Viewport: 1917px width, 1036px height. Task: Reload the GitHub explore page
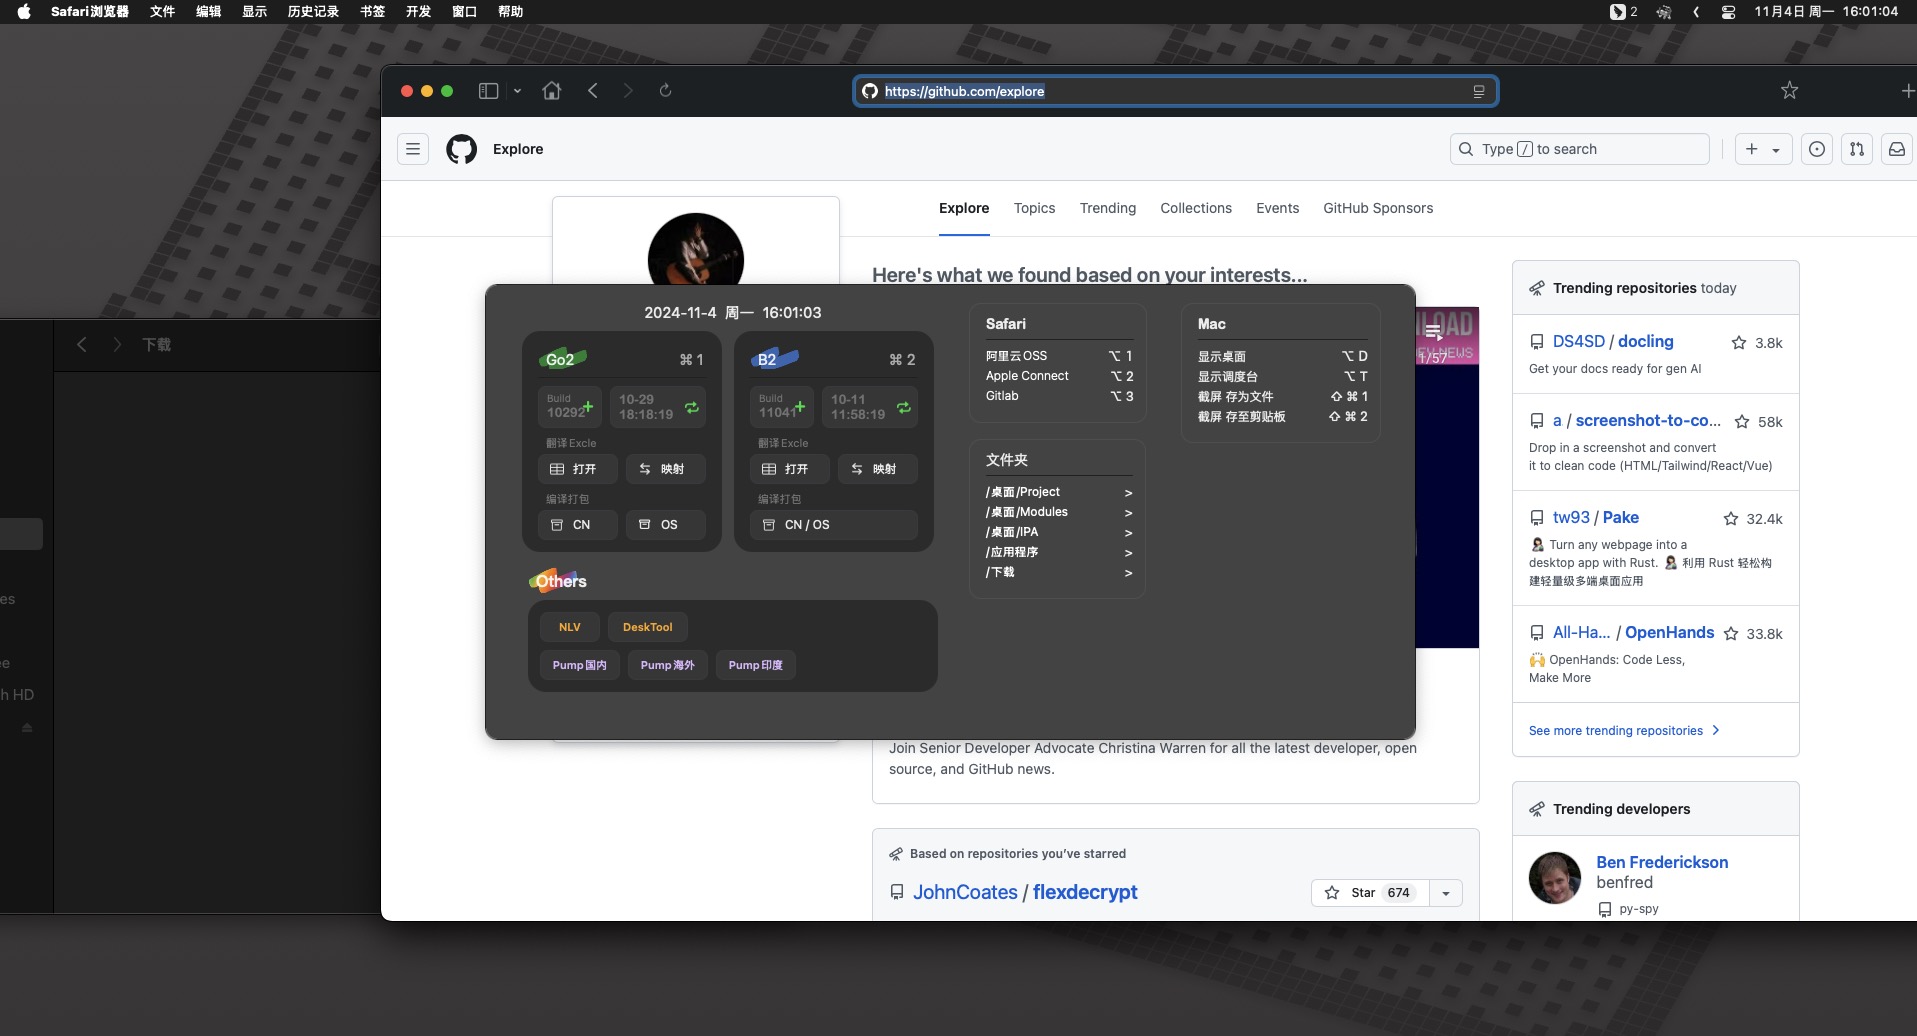point(665,91)
